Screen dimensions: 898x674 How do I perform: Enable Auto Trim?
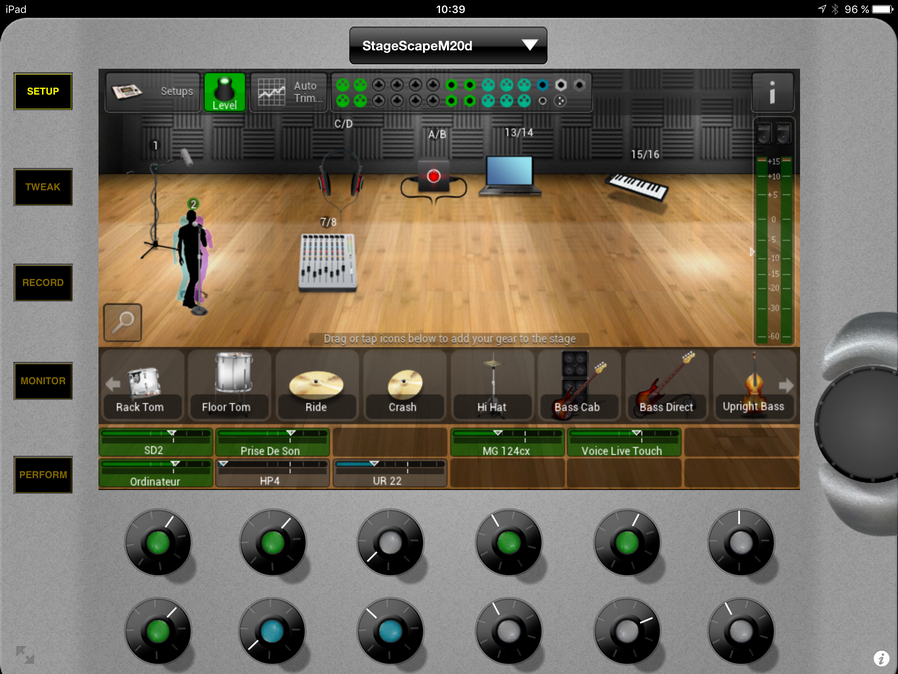pos(287,92)
